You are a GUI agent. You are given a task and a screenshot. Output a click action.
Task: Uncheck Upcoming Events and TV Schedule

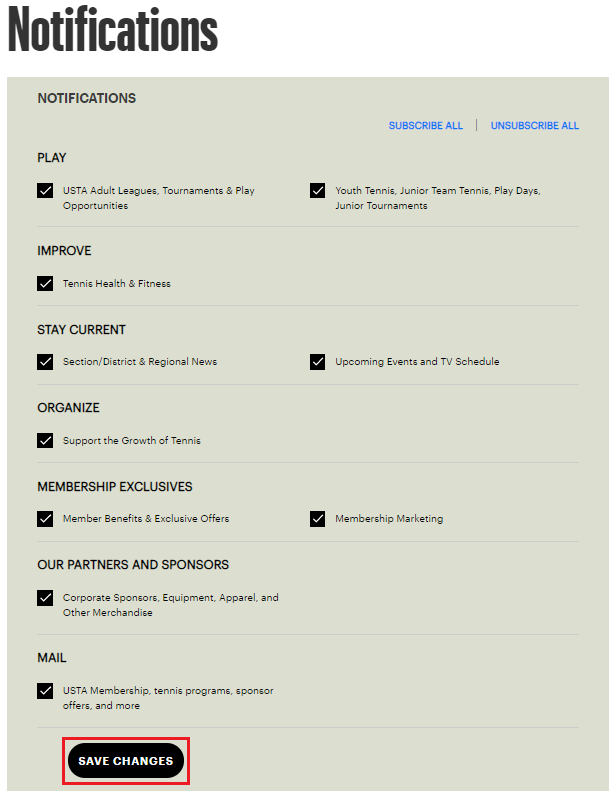(x=317, y=361)
